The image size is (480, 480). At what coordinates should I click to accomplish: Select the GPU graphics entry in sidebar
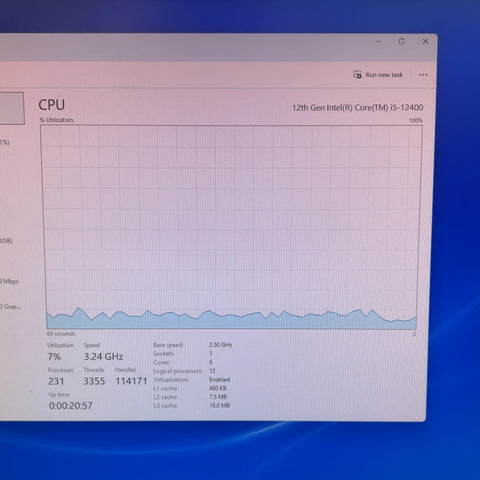(11, 306)
